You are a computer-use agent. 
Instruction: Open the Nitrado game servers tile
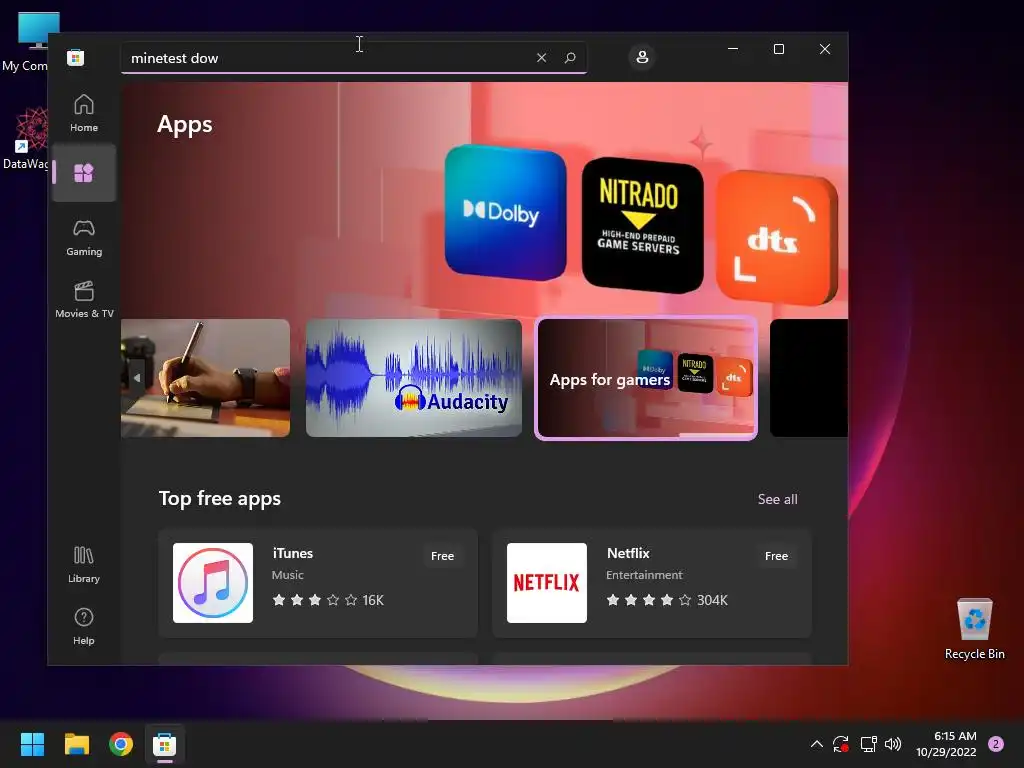(642, 225)
